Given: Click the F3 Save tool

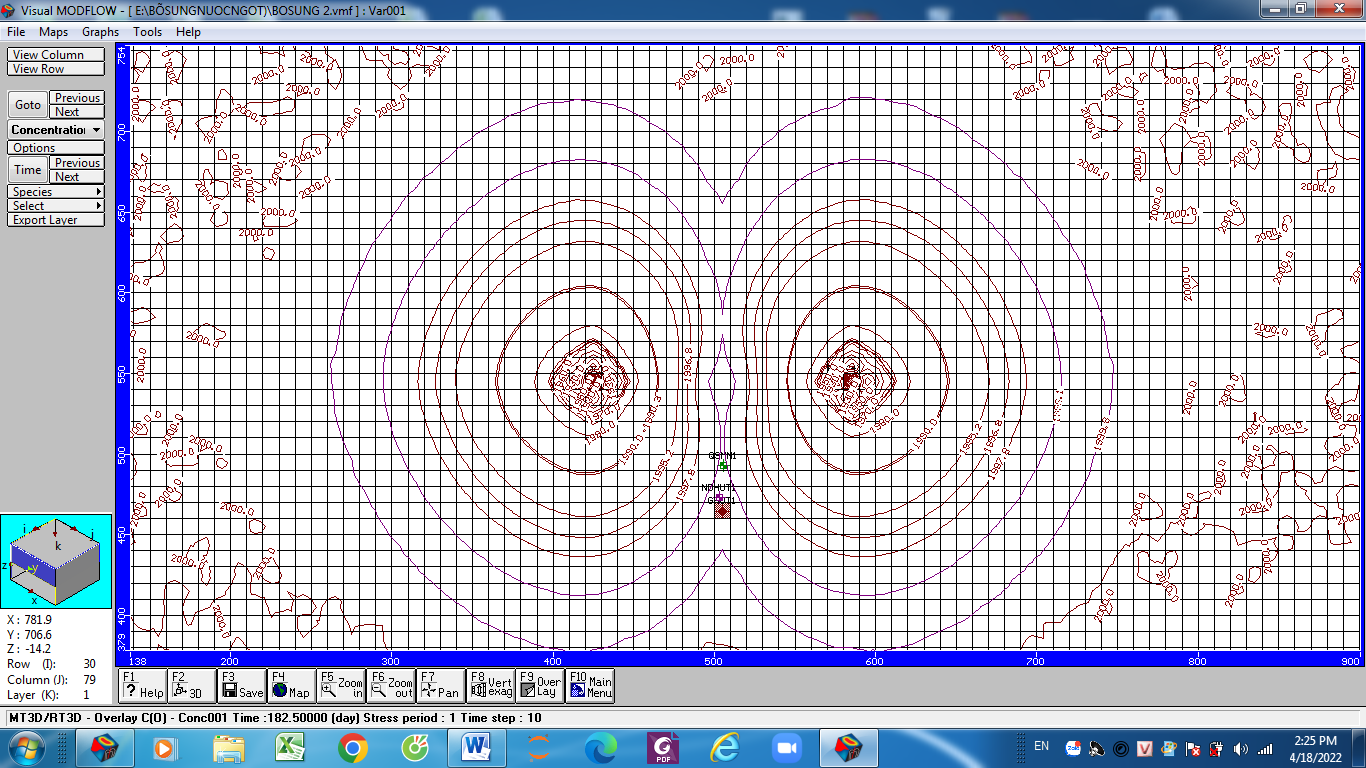Looking at the screenshot, I should point(242,685).
